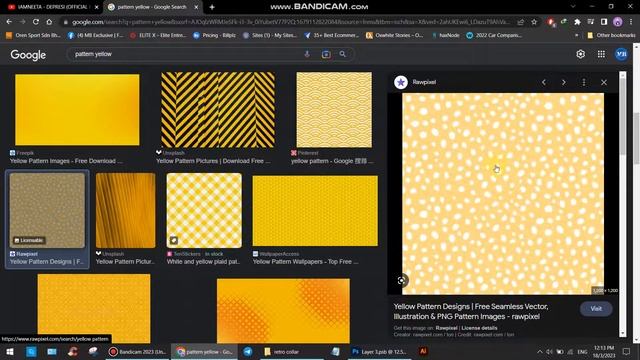The width and height of the screenshot is (640, 360).
Task: Click the search magnifier in Google box
Action: [342, 54]
